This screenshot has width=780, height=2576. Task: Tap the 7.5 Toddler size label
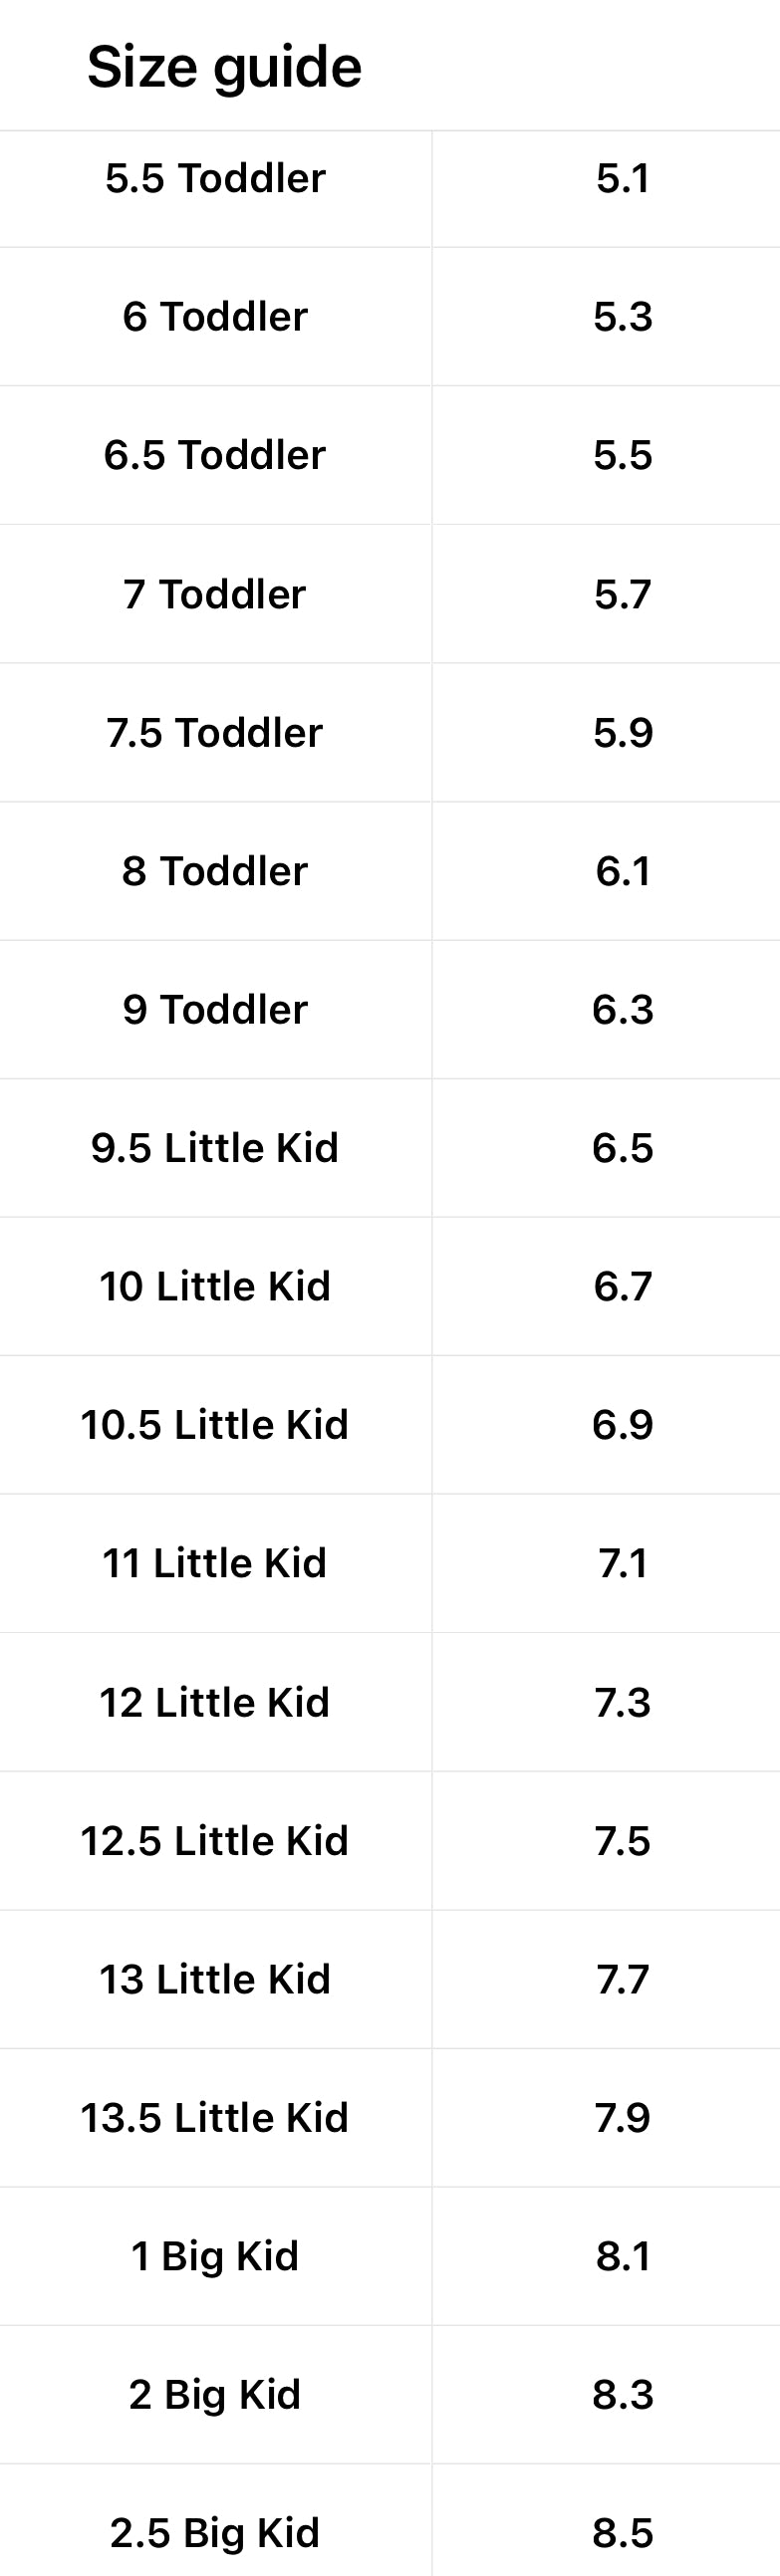[x=215, y=733]
